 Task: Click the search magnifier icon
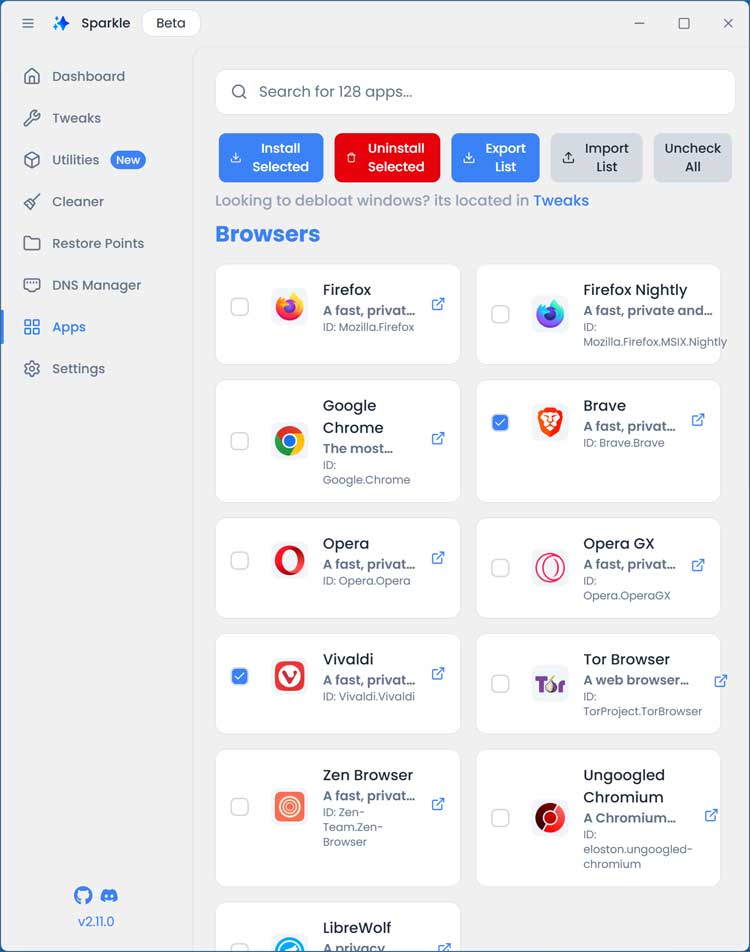(x=239, y=92)
